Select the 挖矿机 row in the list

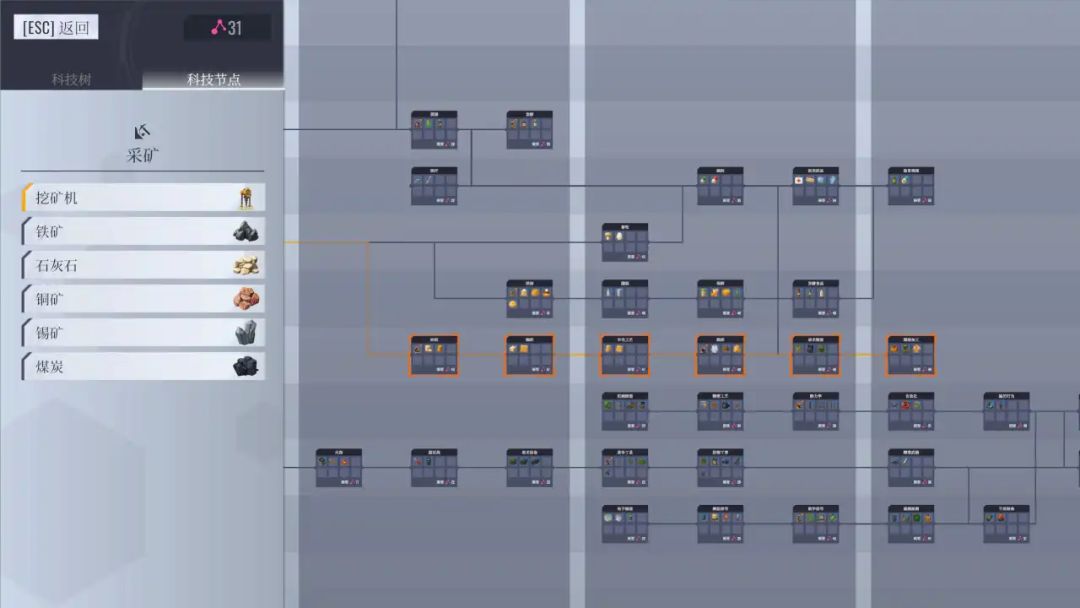[143, 198]
